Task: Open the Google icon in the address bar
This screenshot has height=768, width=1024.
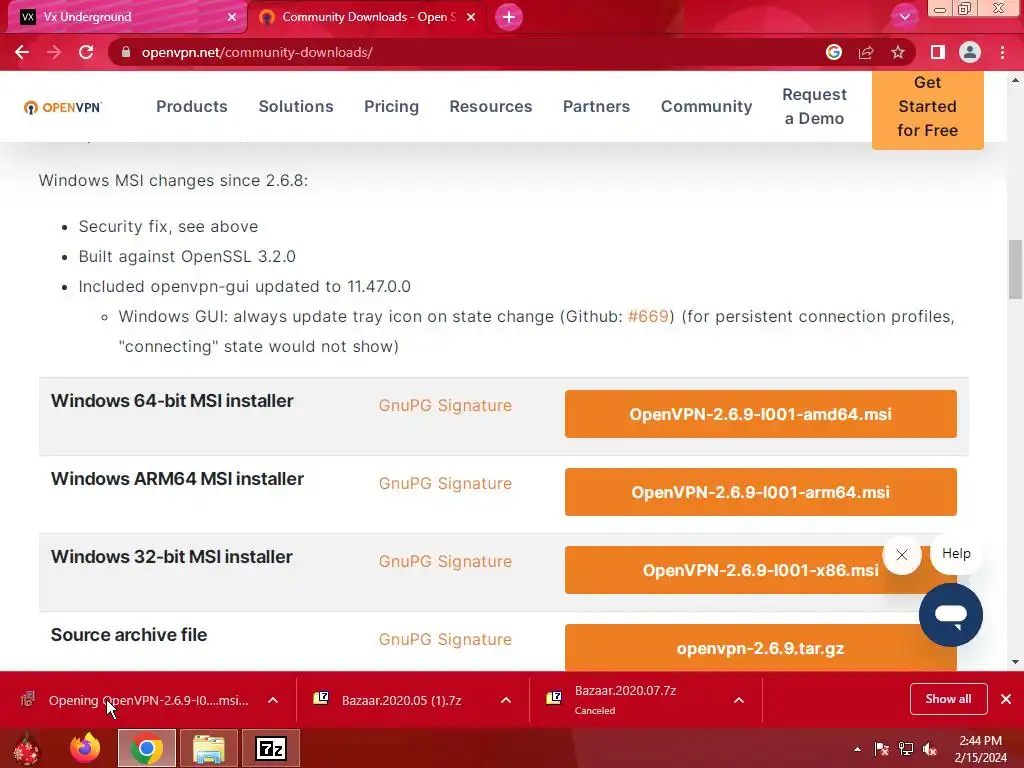Action: [834, 52]
